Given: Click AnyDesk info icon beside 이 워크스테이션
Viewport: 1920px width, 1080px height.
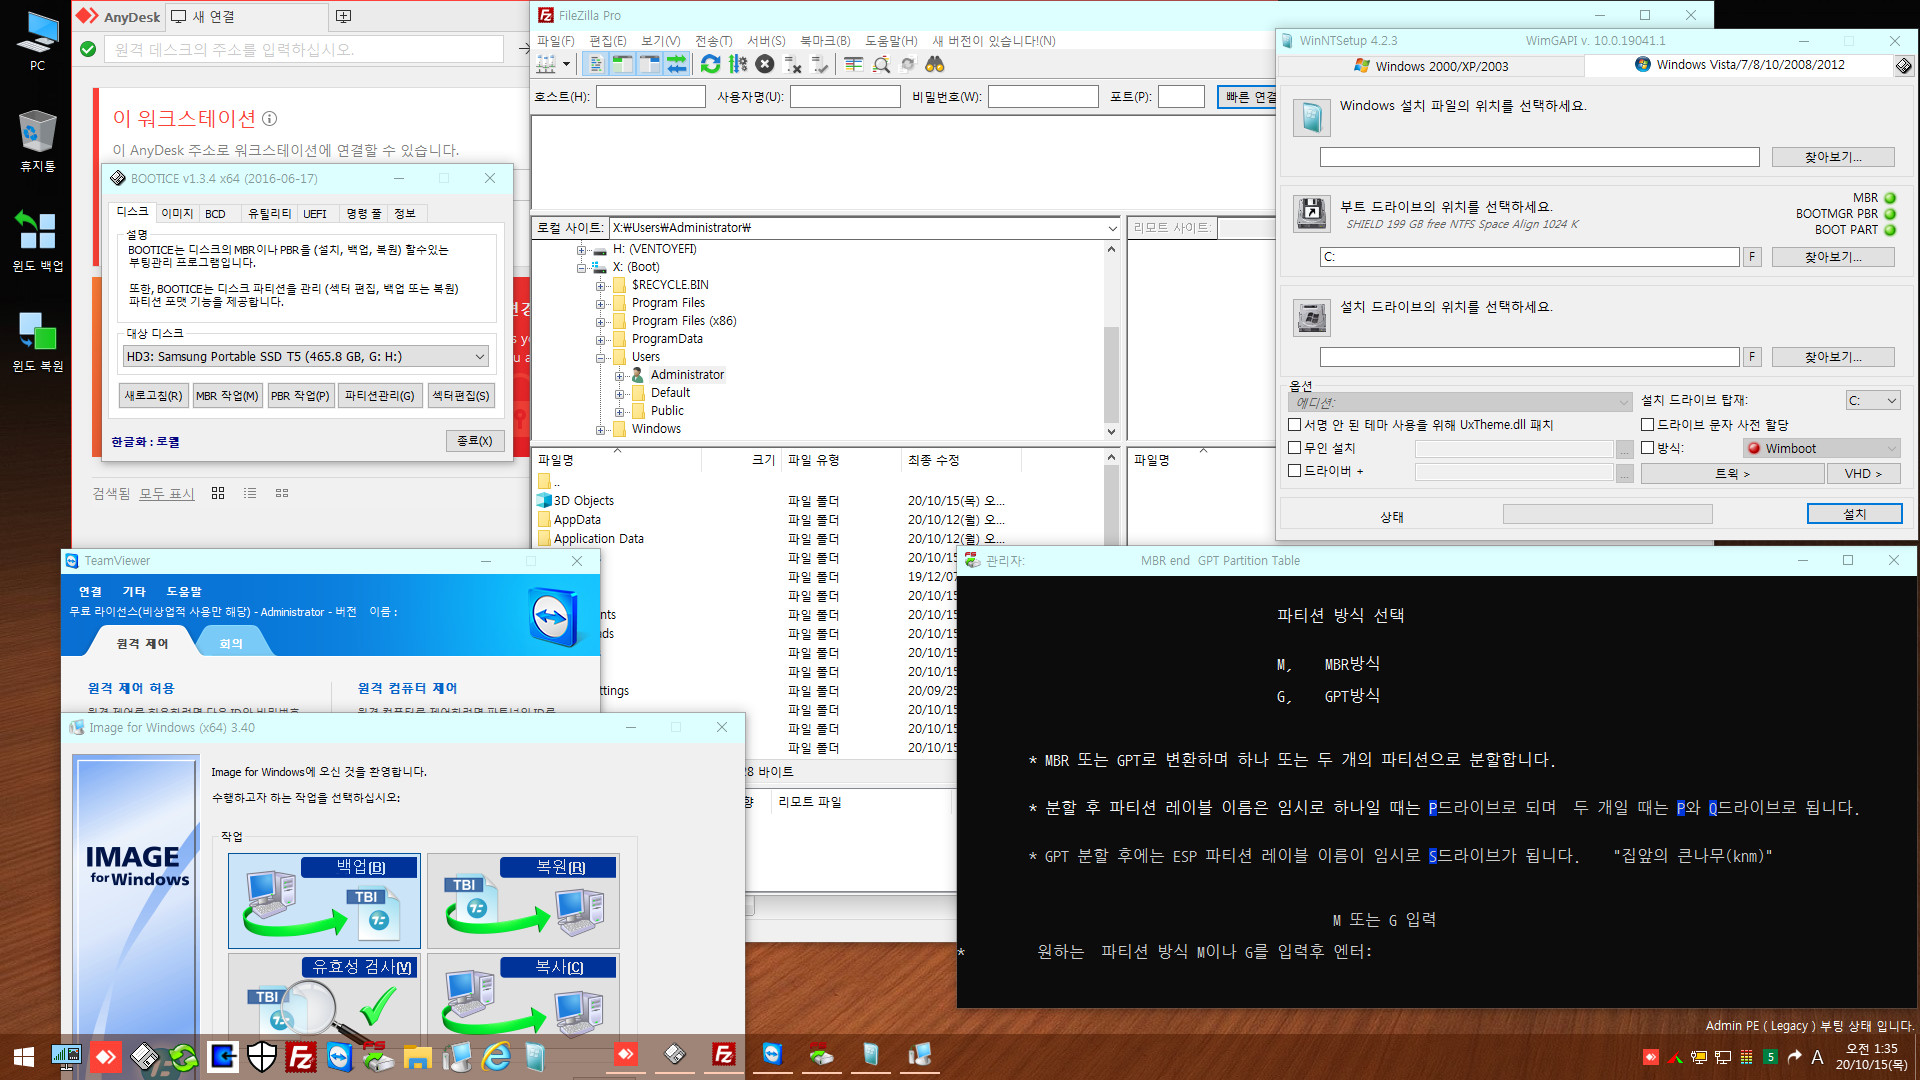Looking at the screenshot, I should coord(269,118).
